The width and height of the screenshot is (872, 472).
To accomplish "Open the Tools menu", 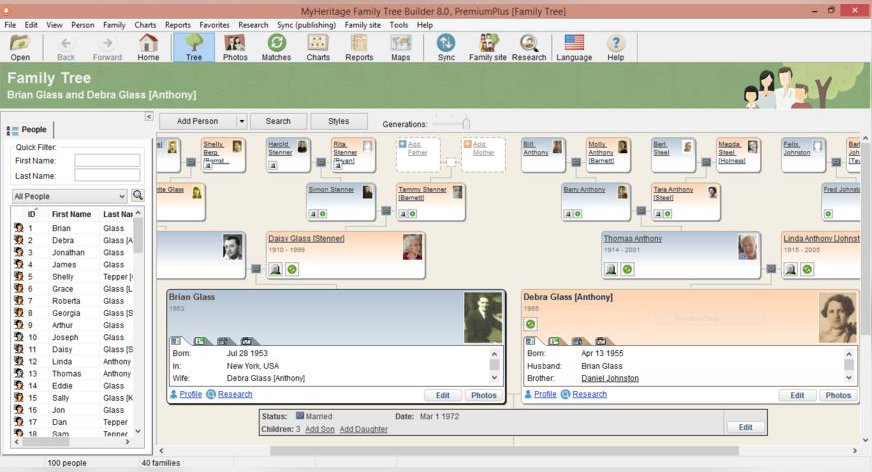I will click(398, 25).
